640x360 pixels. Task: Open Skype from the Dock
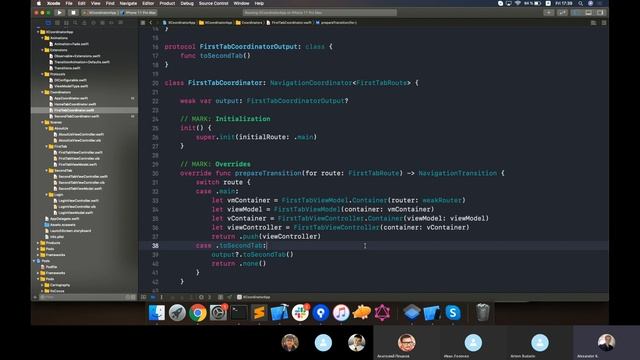[x=453, y=313]
